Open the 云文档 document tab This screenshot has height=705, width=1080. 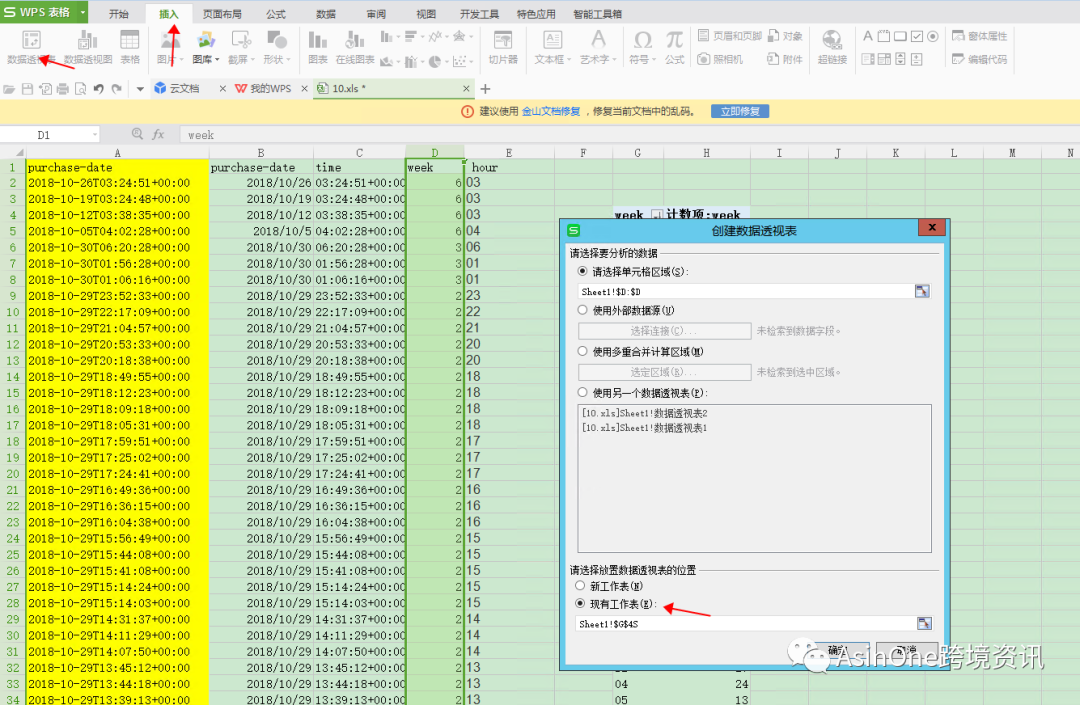184,89
